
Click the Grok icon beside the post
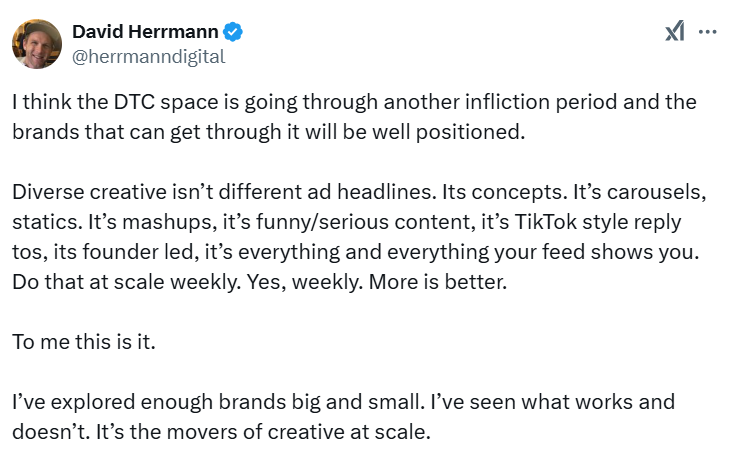click(x=675, y=31)
